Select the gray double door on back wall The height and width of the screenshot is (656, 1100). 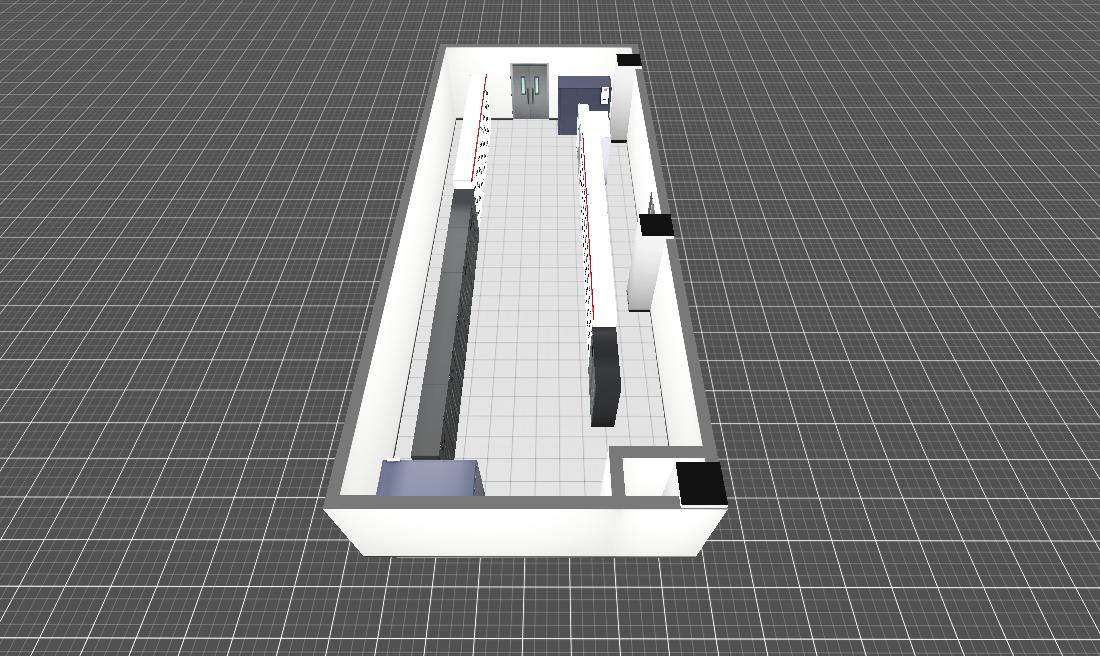(x=530, y=91)
